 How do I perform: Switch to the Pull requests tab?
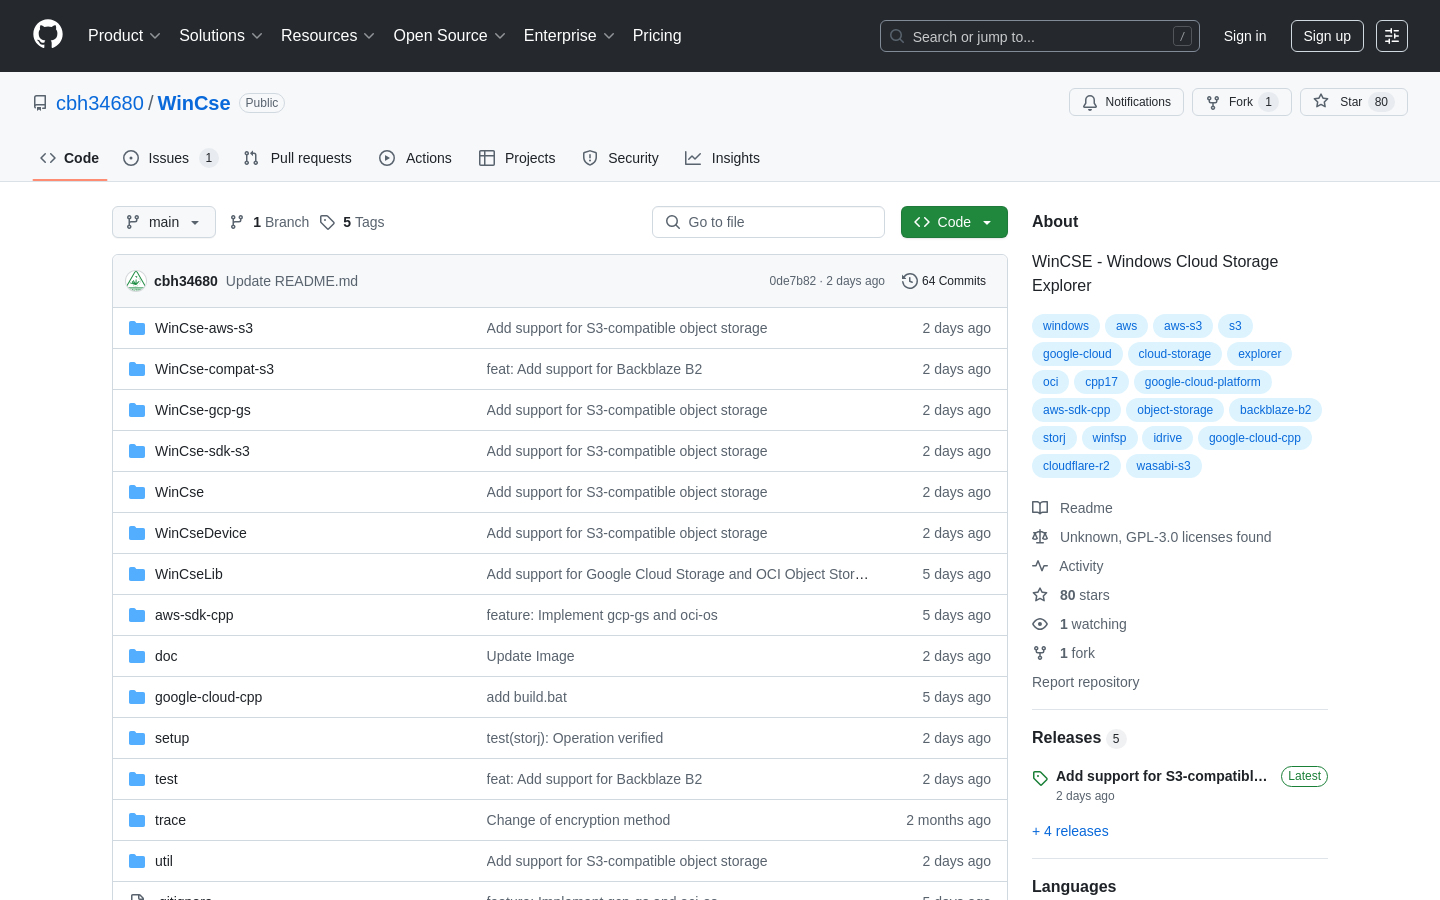(x=298, y=158)
